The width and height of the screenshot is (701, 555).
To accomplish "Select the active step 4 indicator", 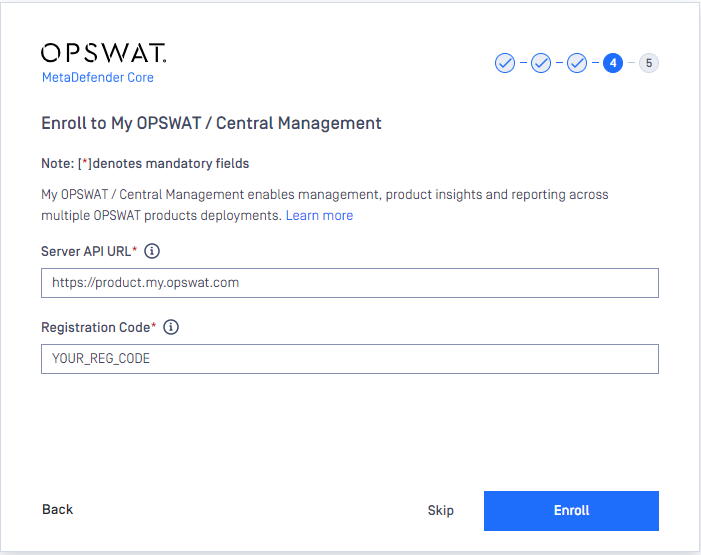I will point(613,63).
